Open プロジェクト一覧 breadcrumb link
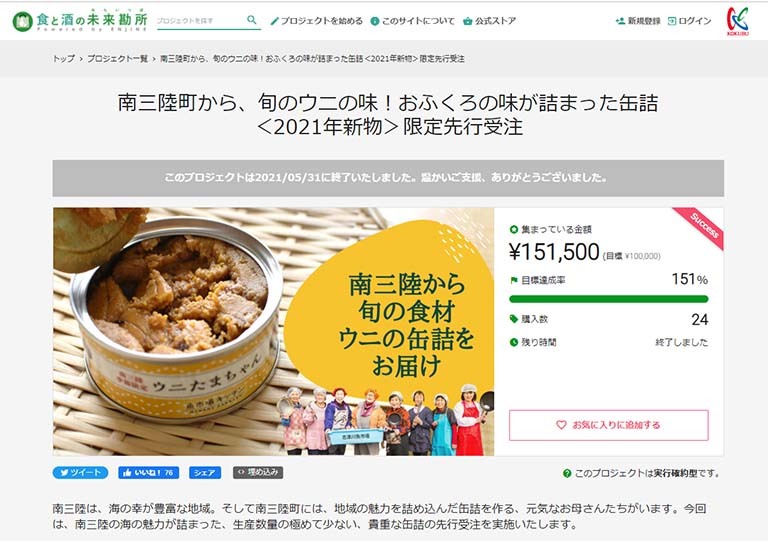Screen dimensions: 768x541 (118, 59)
